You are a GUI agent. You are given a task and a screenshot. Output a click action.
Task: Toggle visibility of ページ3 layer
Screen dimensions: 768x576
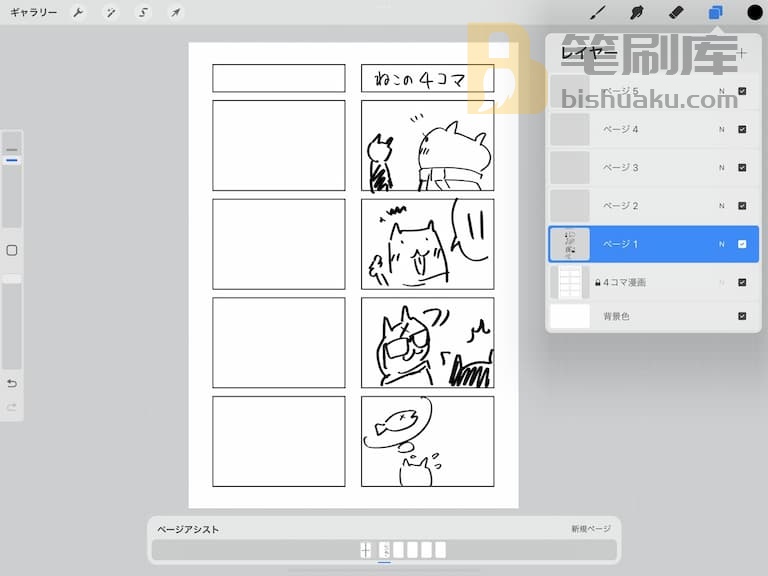(x=742, y=168)
